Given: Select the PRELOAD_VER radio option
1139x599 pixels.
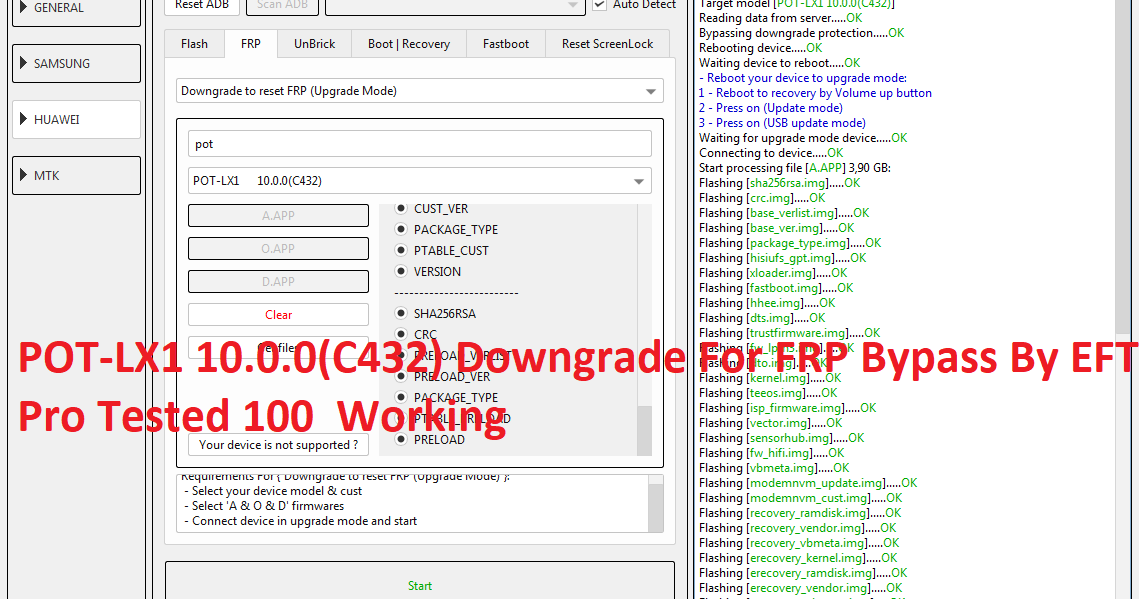Looking at the screenshot, I should pyautogui.click(x=400, y=377).
